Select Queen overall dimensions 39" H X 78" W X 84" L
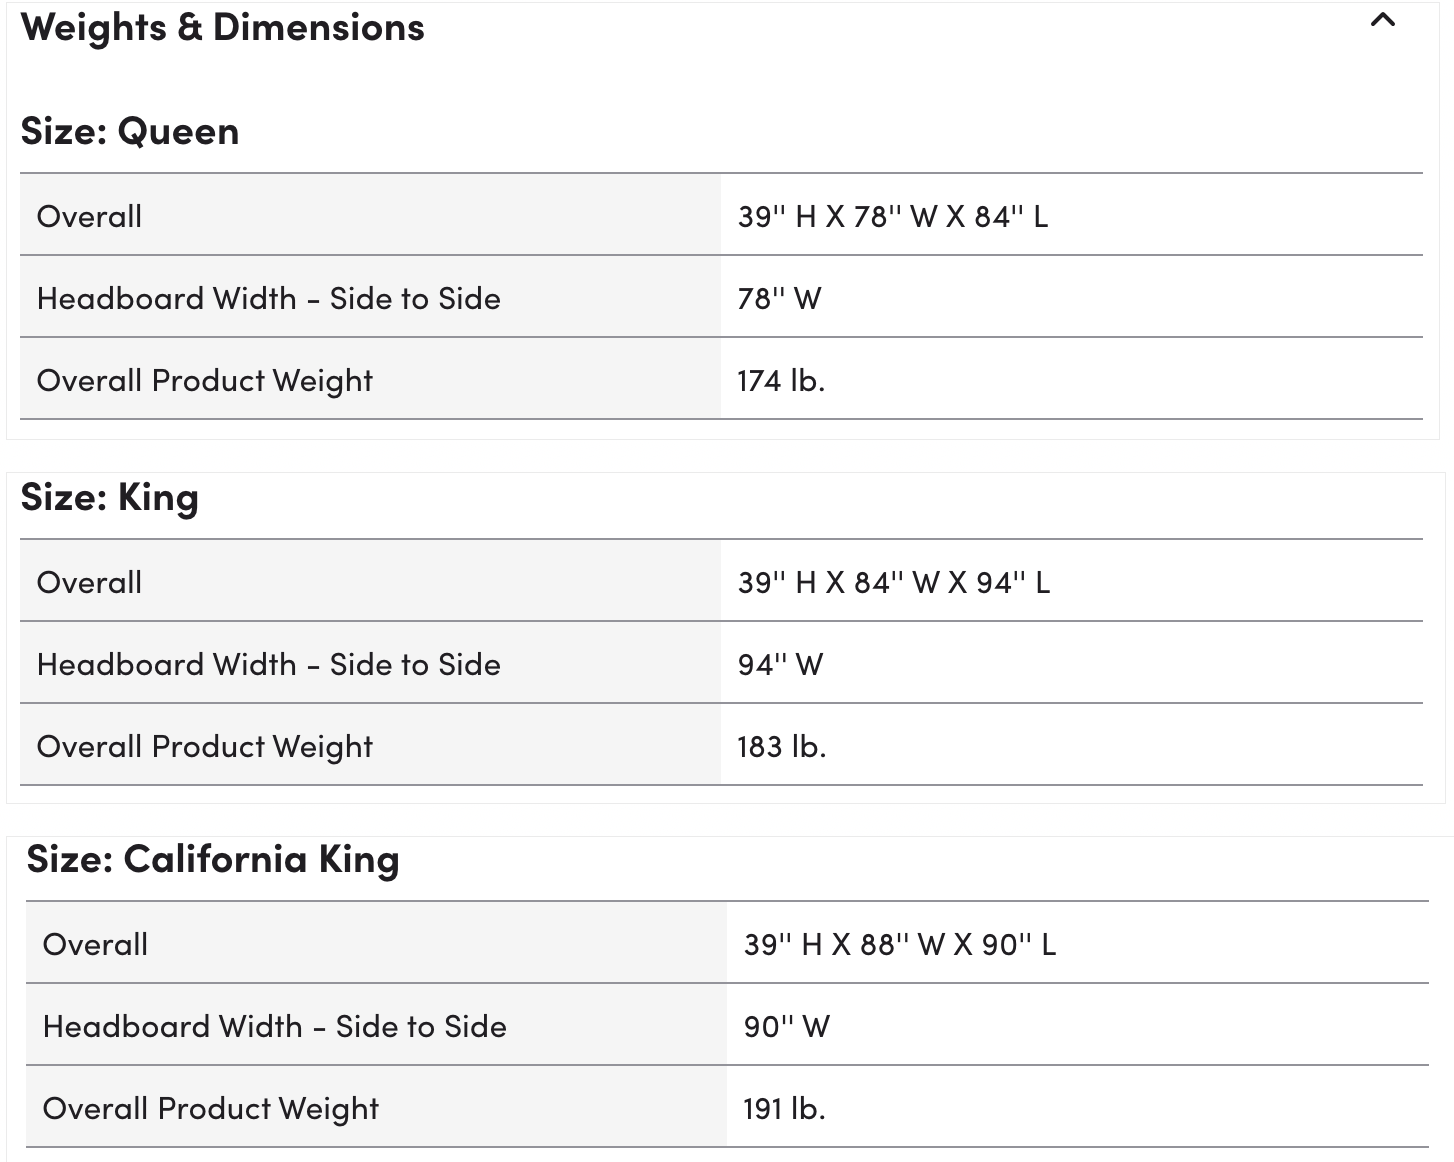Viewport: 1454px width, 1162px height. [892, 217]
